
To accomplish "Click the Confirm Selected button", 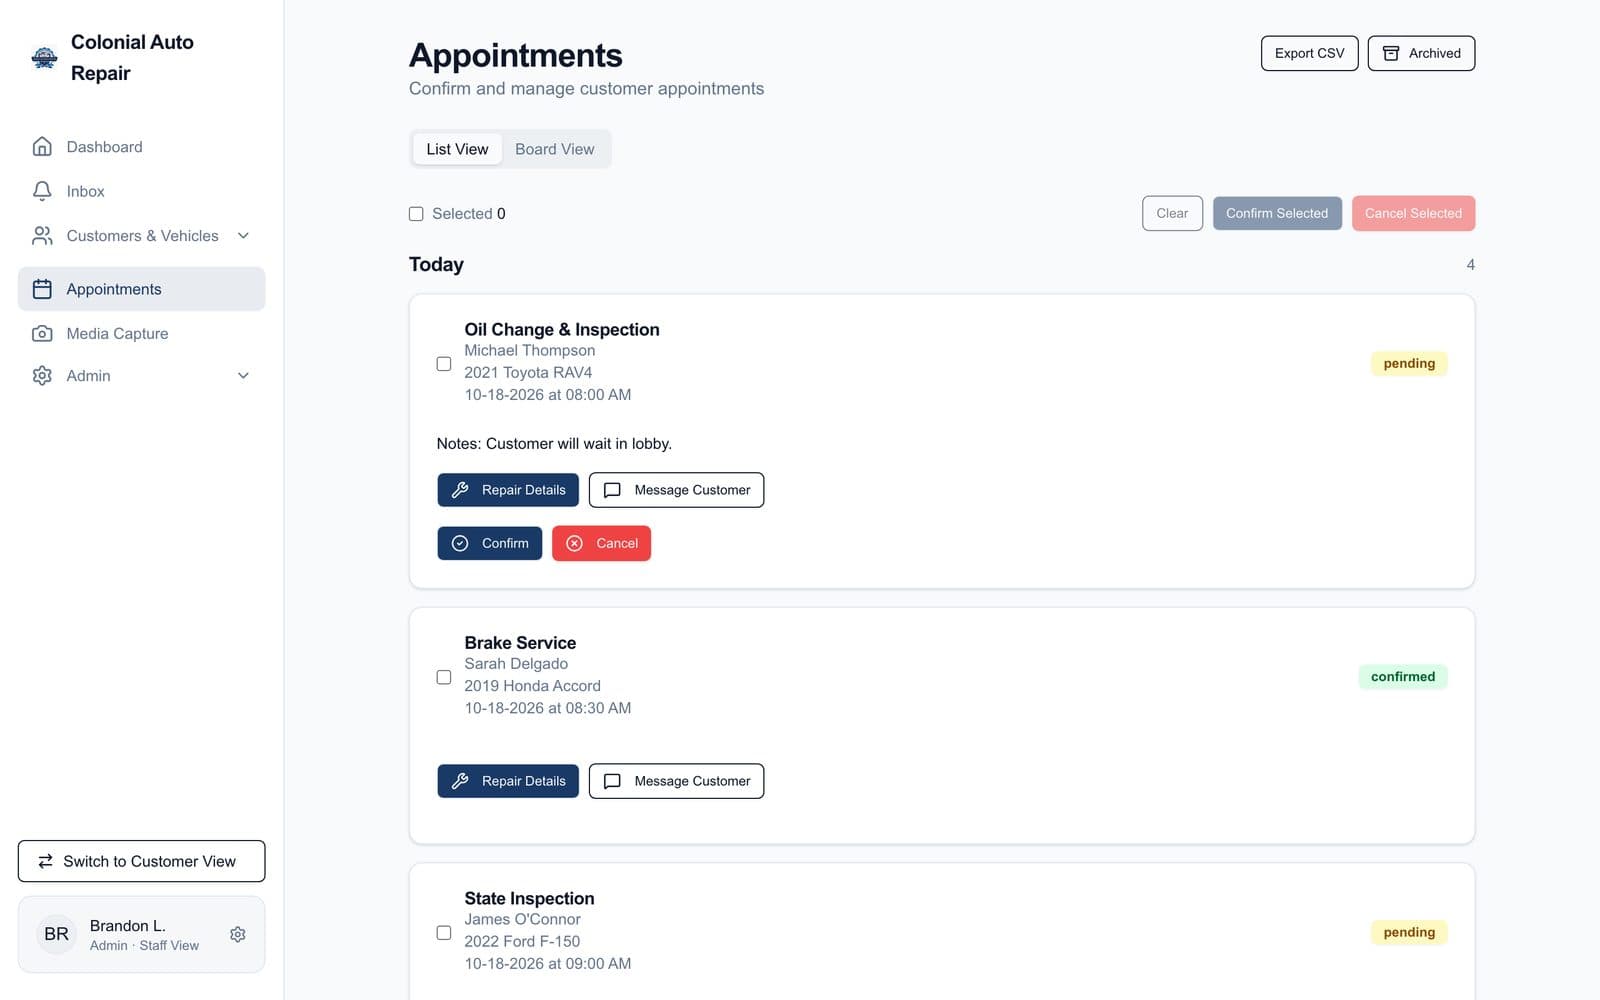I will pos(1277,213).
